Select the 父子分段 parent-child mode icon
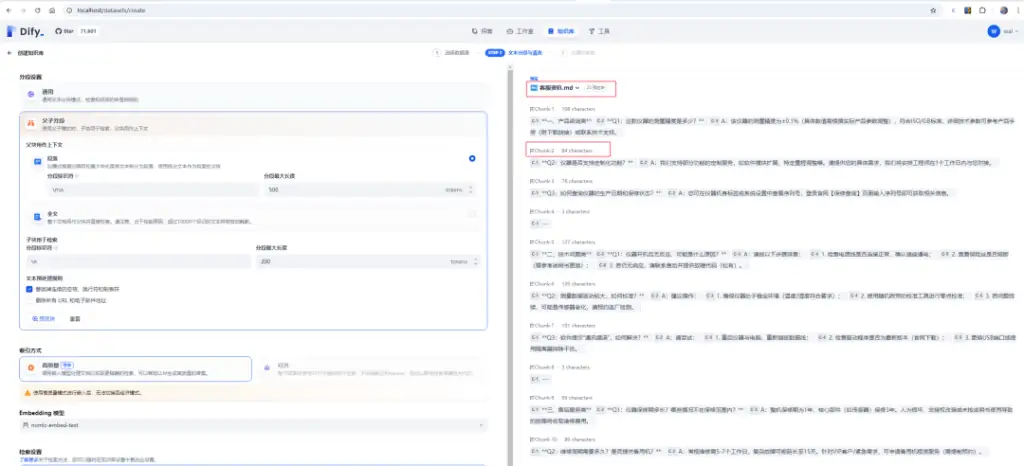Image resolution: width=1024 pixels, height=466 pixels. 30,123
